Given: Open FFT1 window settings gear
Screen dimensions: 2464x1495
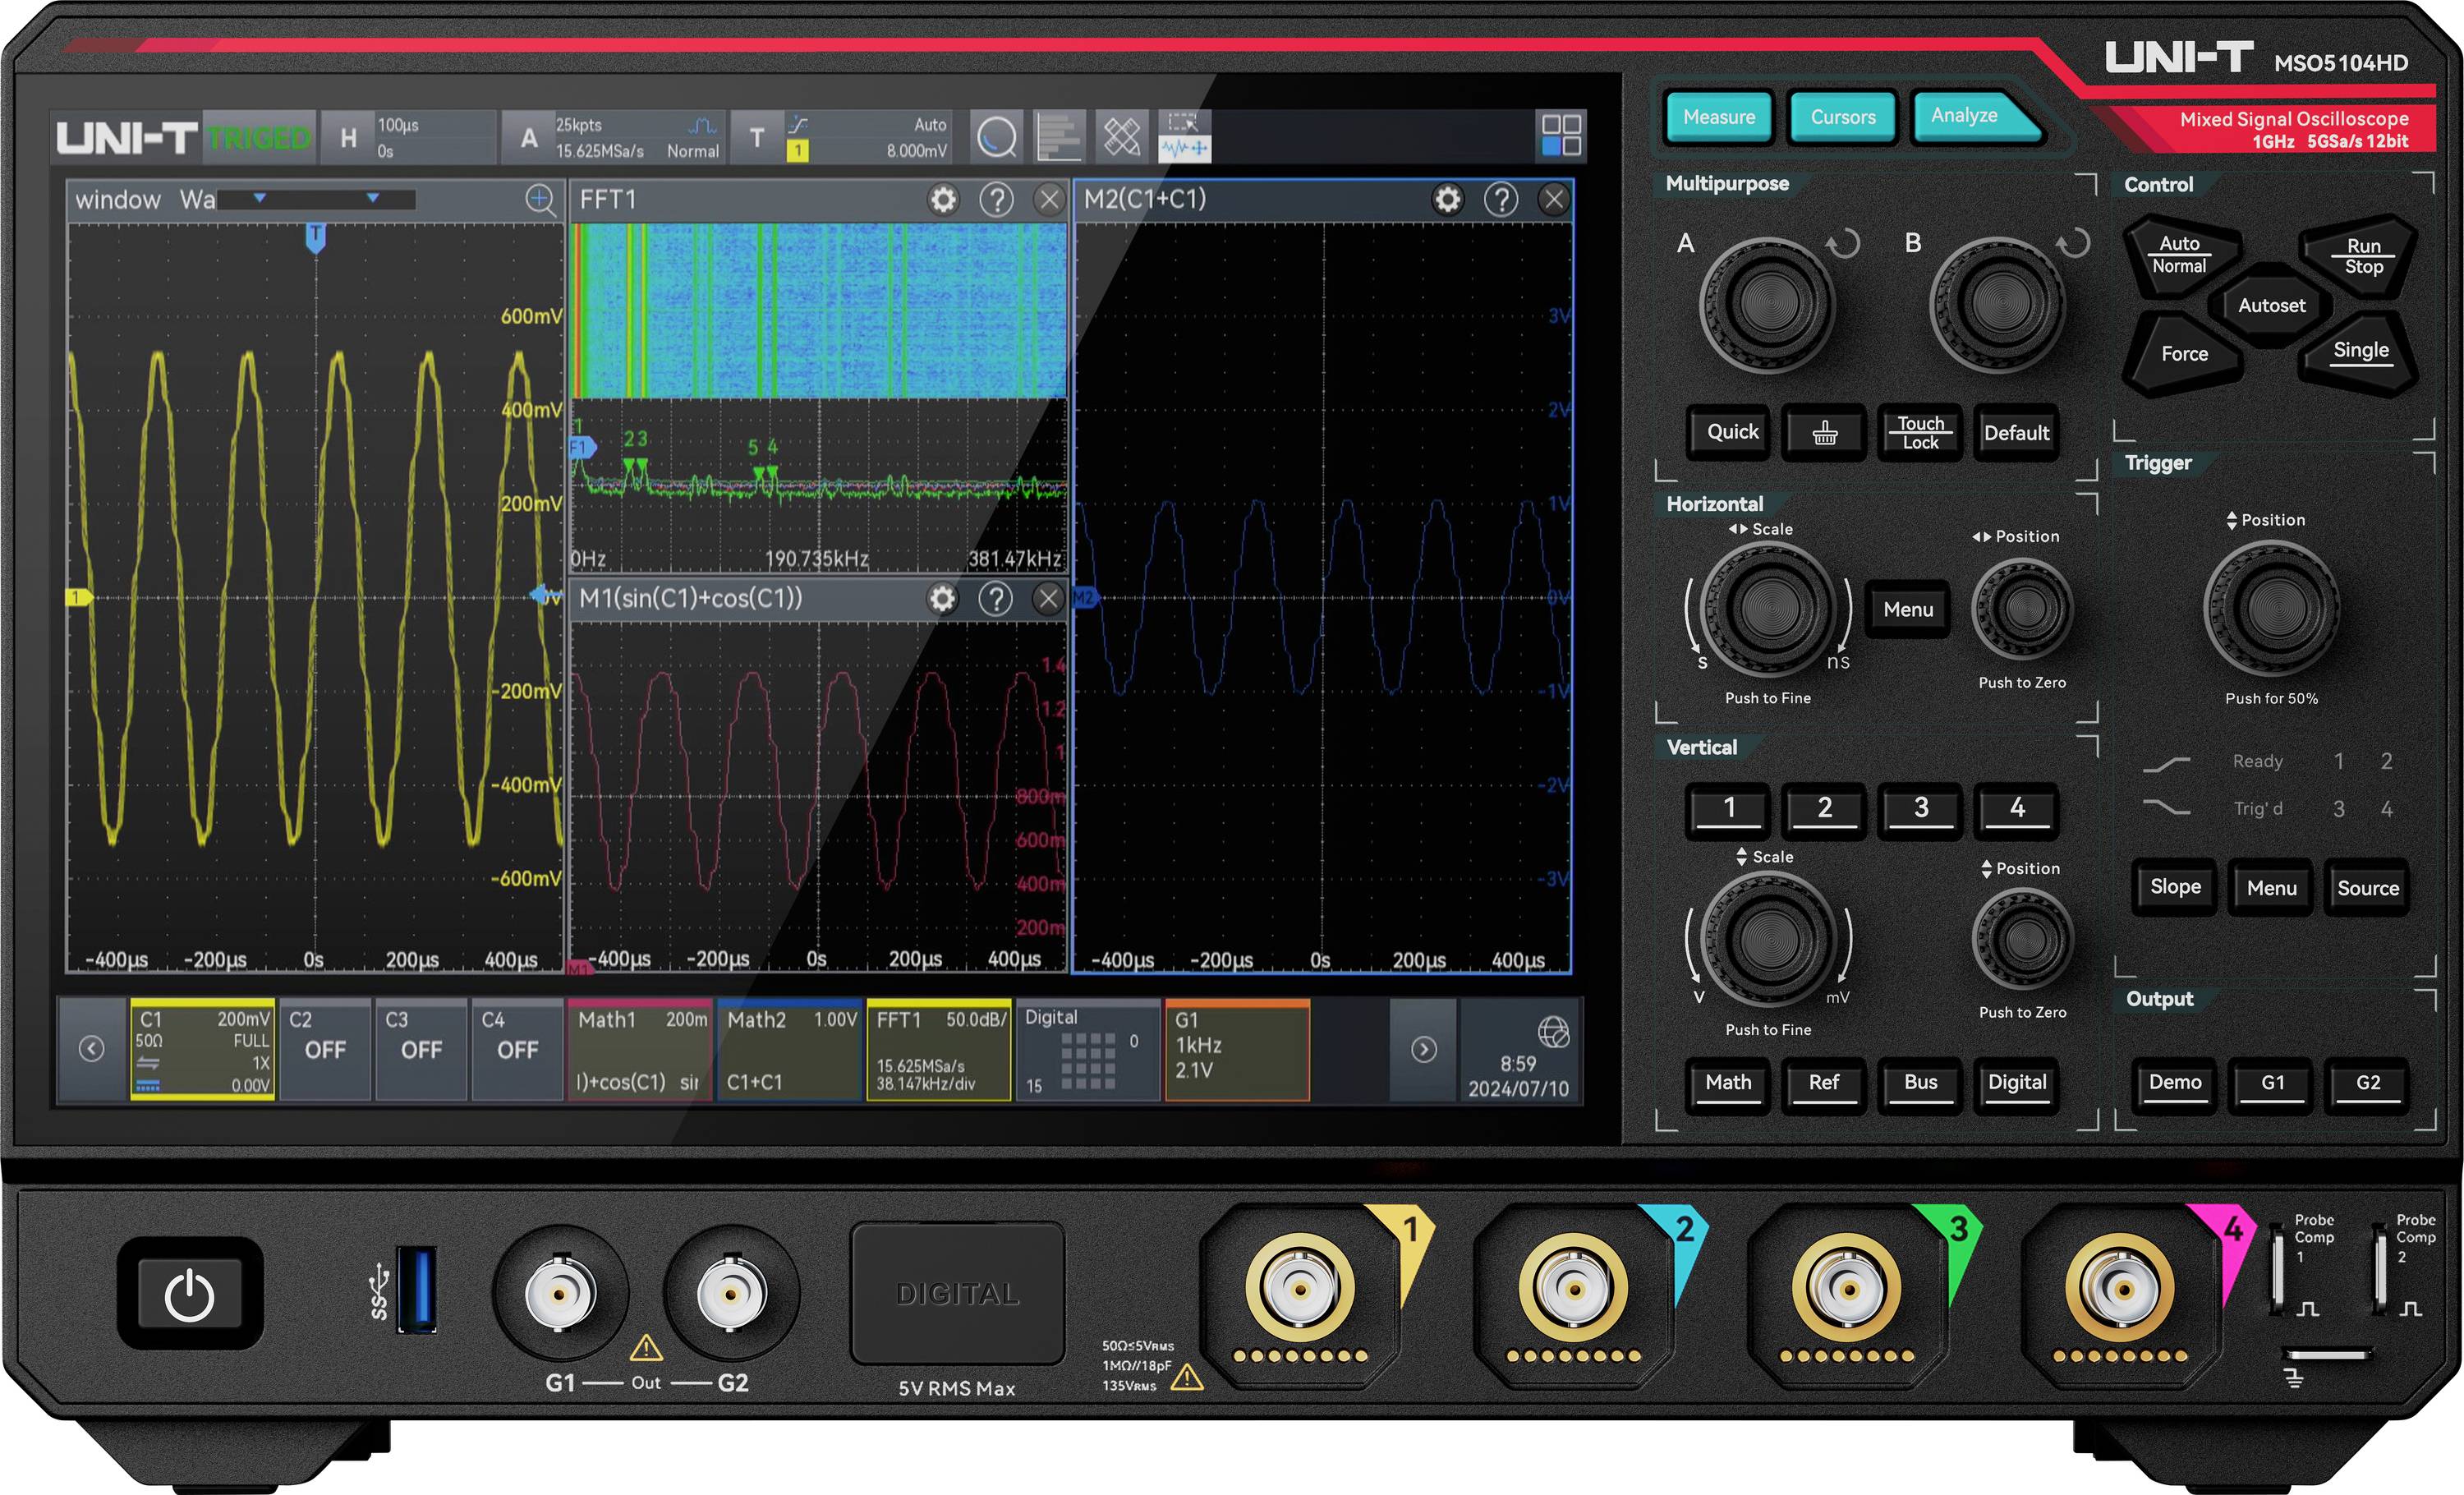Looking at the screenshot, I should [x=943, y=200].
